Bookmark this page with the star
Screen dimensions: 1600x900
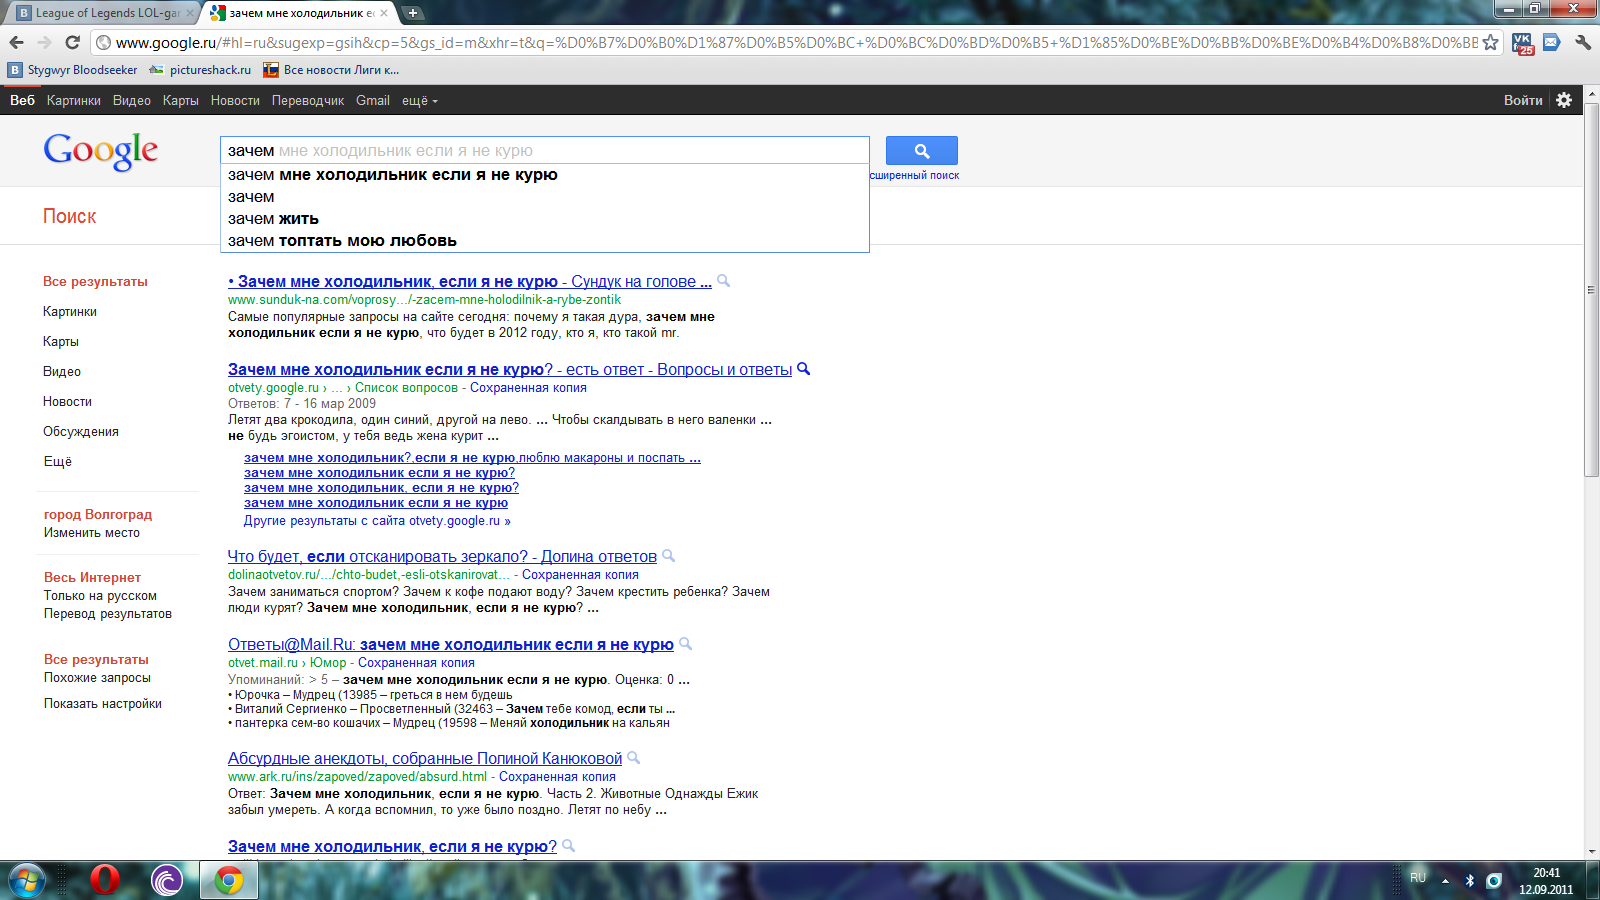(x=1490, y=42)
